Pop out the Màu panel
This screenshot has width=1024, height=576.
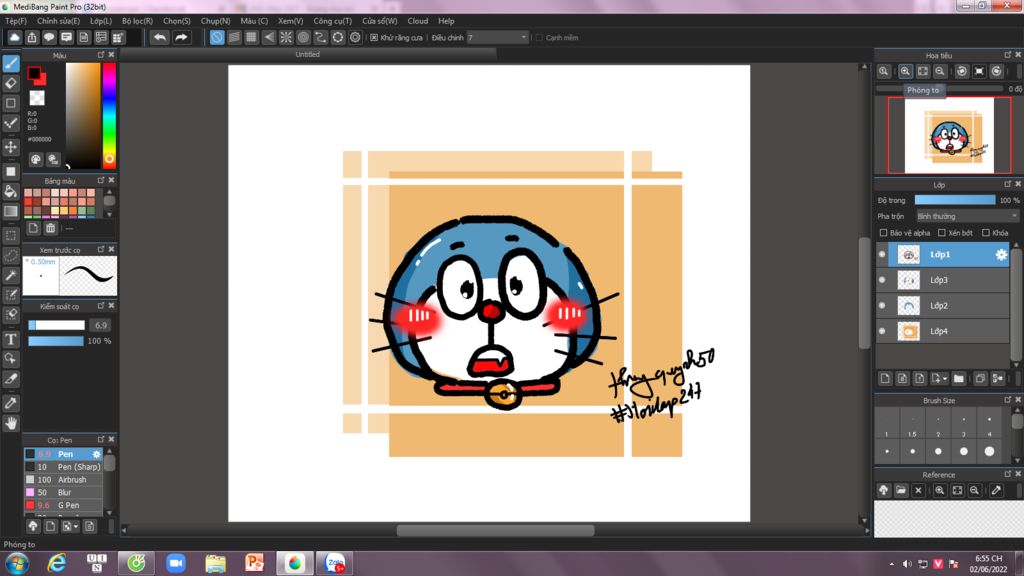coord(101,55)
